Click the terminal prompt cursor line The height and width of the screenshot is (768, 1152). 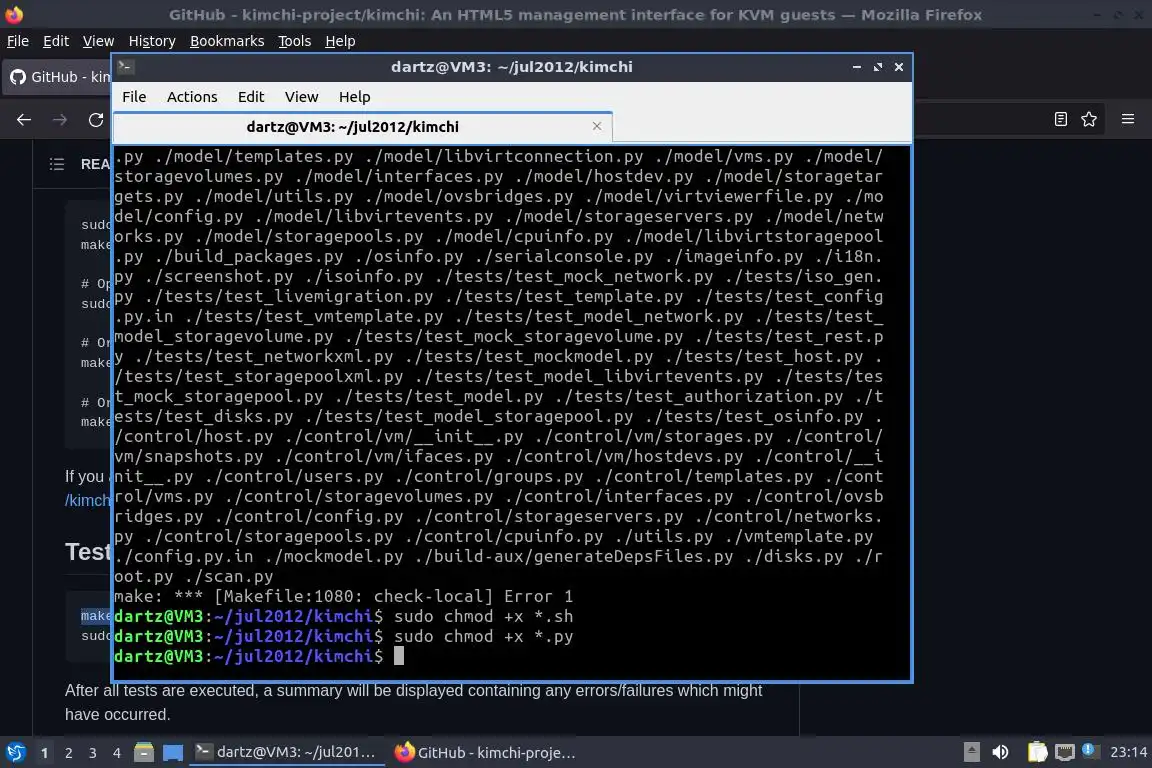259,656
